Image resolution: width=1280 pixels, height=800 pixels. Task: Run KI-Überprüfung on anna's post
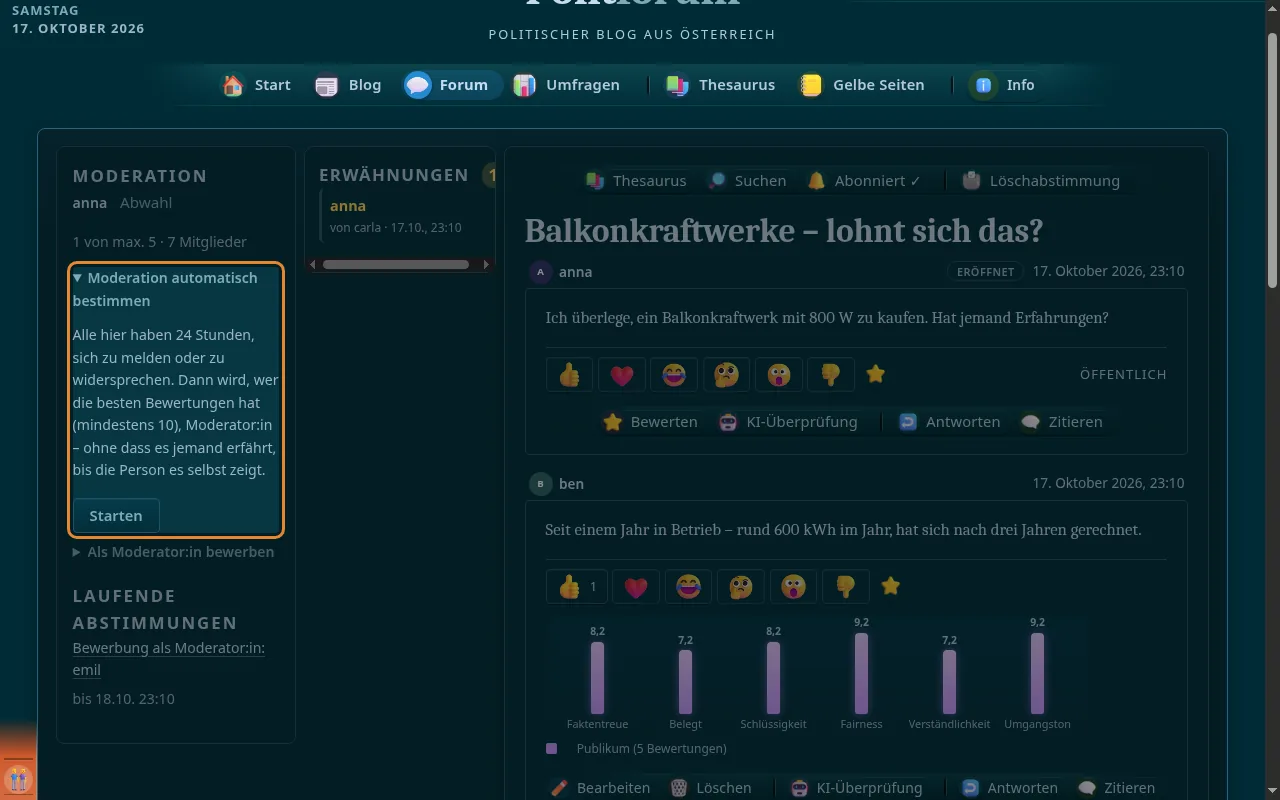788,422
